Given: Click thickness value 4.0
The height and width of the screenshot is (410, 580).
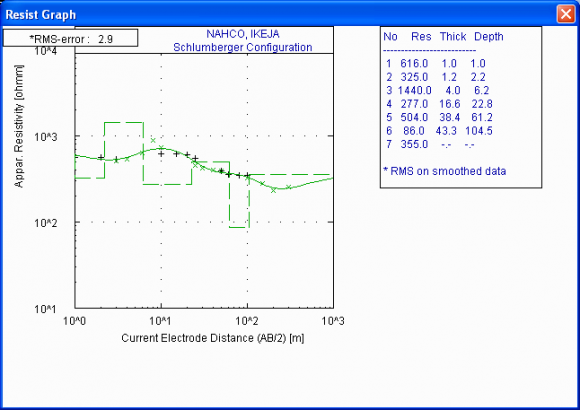Looking at the screenshot, I should click(453, 90).
